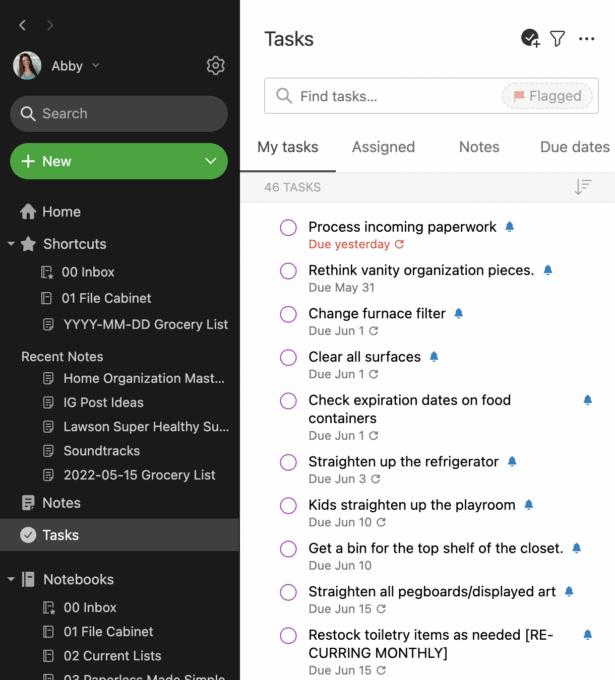Open 02 Current Lists notebook
615x680 pixels.
pyautogui.click(x=102, y=656)
